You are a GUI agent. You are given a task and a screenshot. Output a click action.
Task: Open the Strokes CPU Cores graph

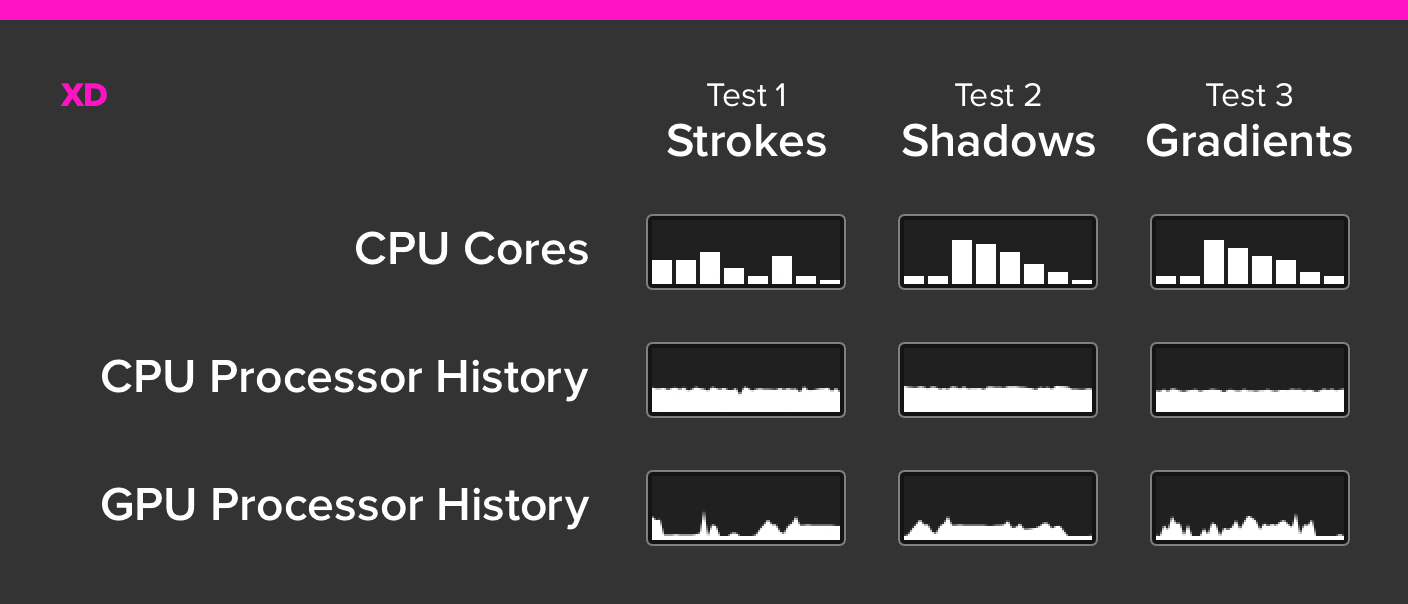pos(746,252)
